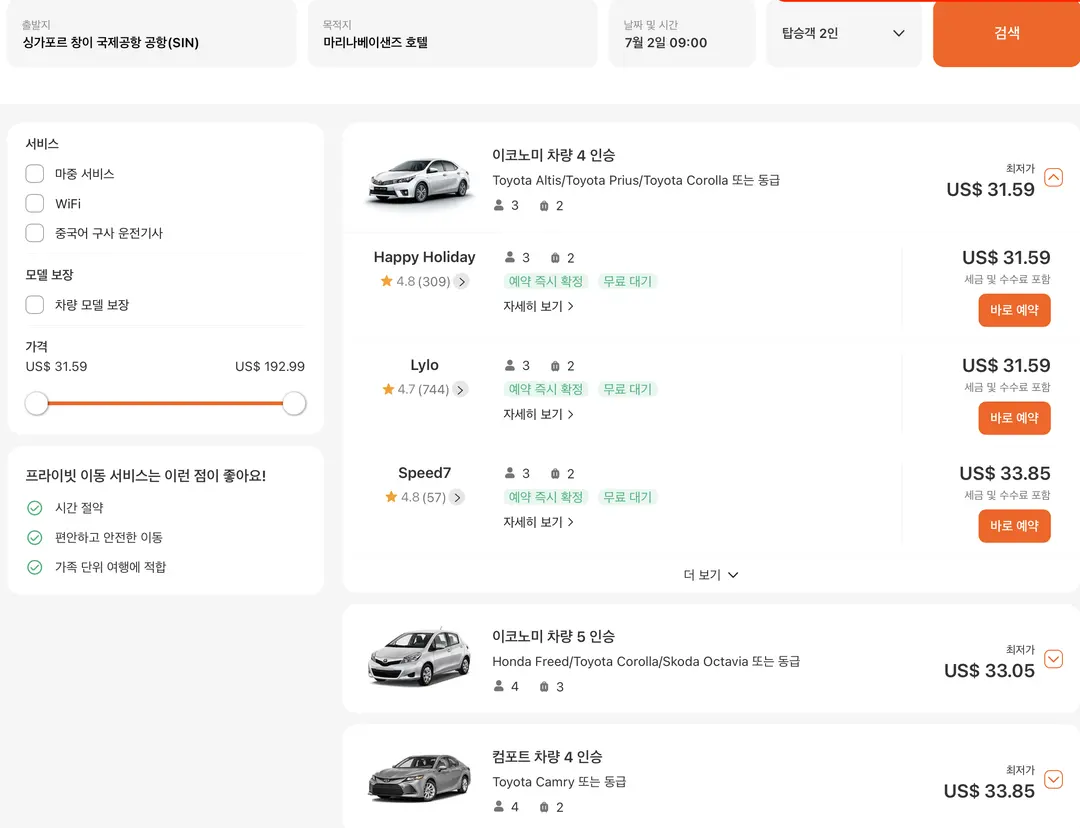1080x828 pixels.
Task: Open Speed7 rating details arrow
Action: tap(457, 497)
